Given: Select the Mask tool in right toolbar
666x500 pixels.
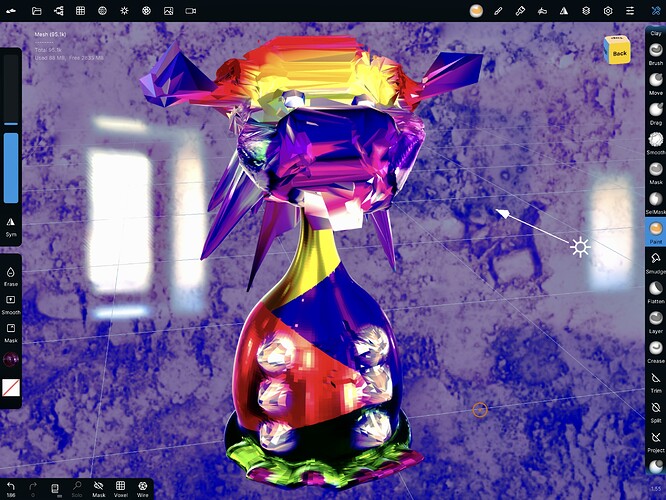Looking at the screenshot, I should [x=656, y=172].
